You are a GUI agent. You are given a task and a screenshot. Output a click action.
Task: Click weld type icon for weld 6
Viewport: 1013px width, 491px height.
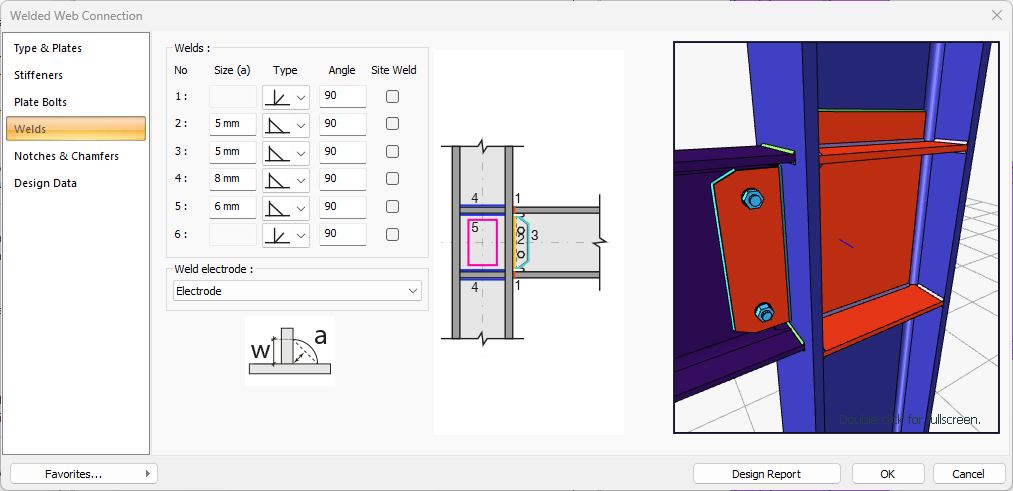coord(277,235)
